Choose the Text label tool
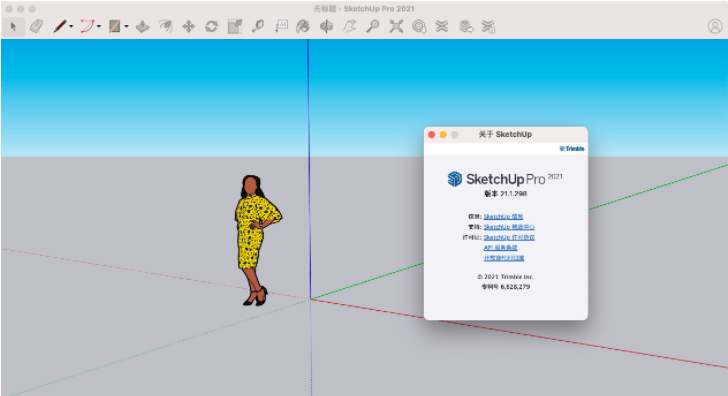The height and width of the screenshot is (396, 728). point(281,26)
